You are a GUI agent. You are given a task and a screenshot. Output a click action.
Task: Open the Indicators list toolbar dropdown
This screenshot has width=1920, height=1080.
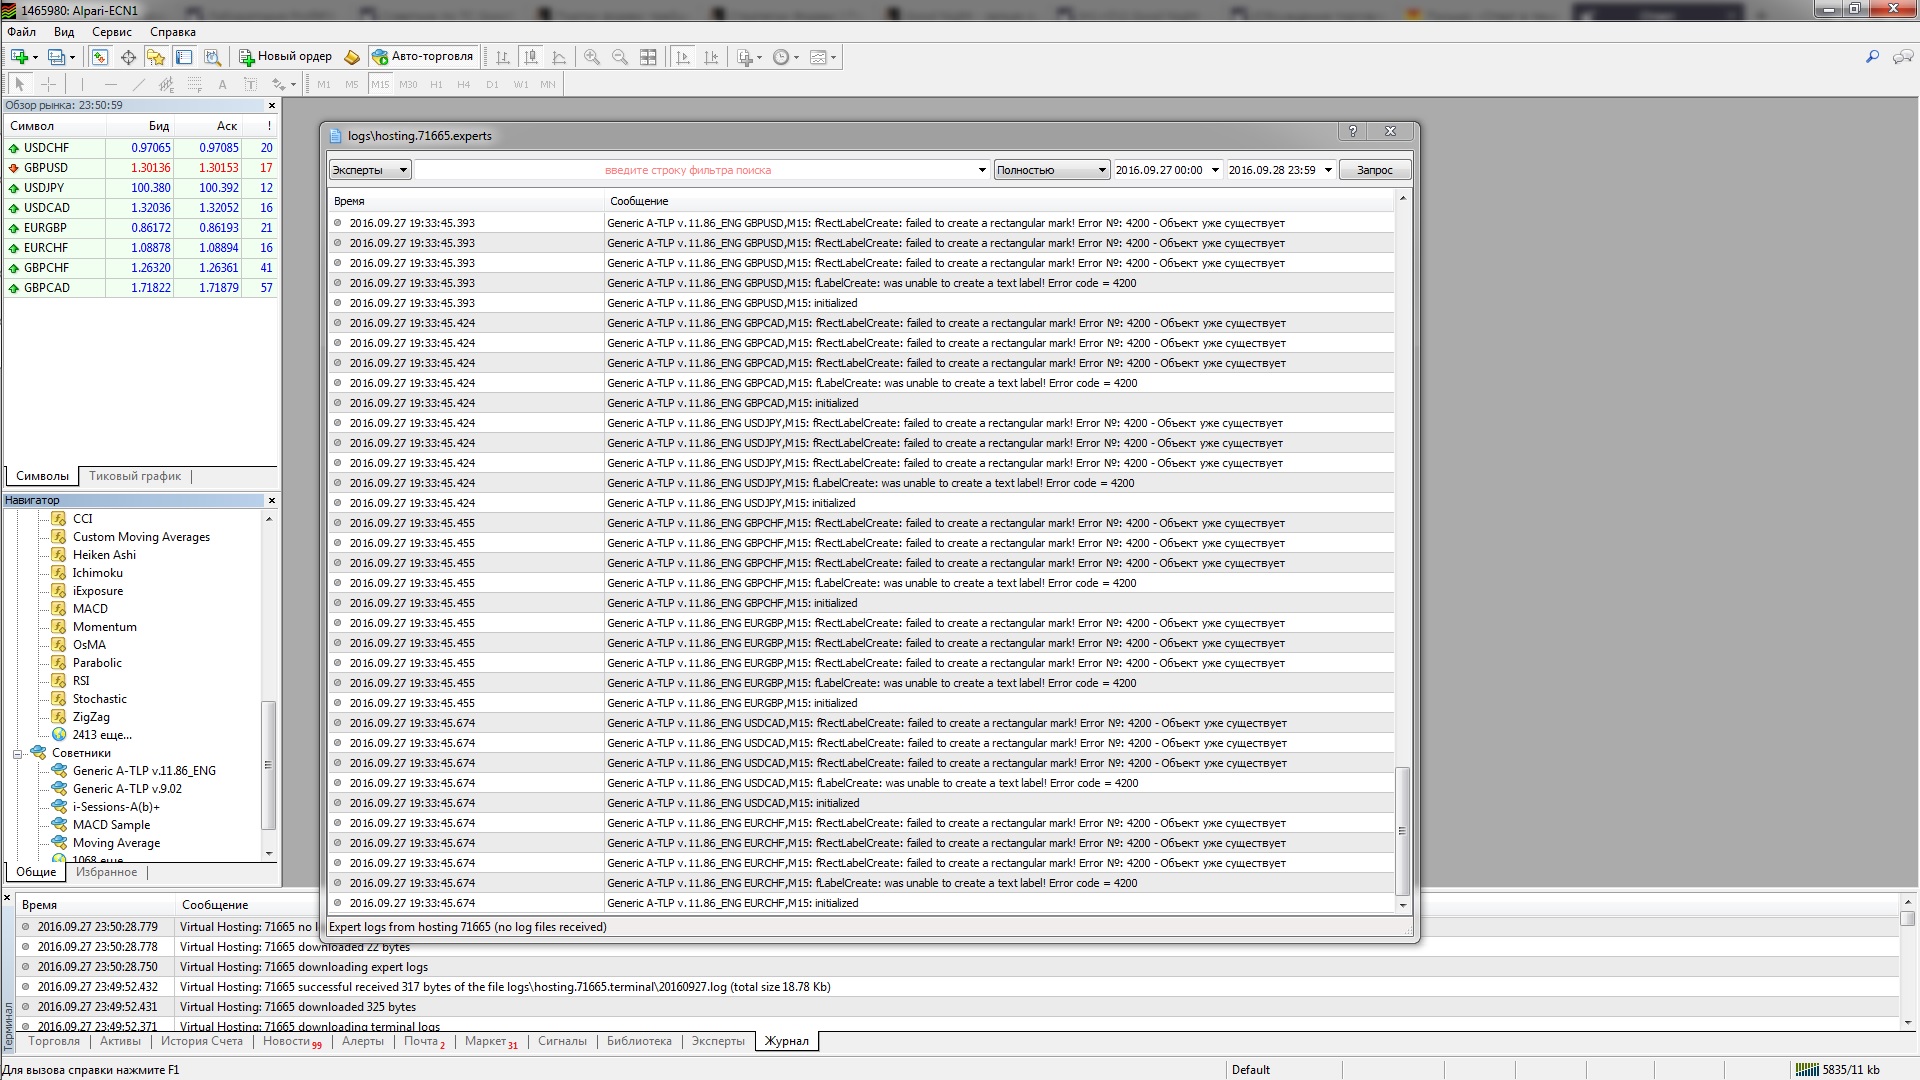coord(749,57)
